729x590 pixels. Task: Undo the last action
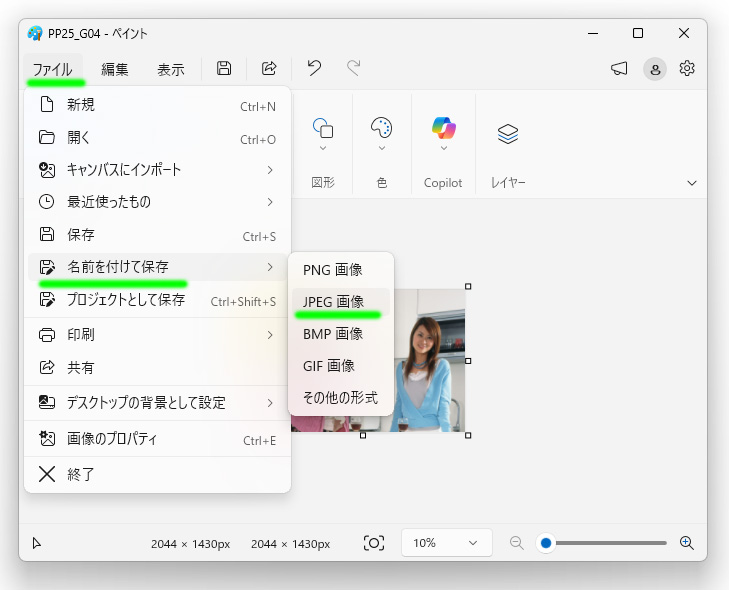point(314,68)
